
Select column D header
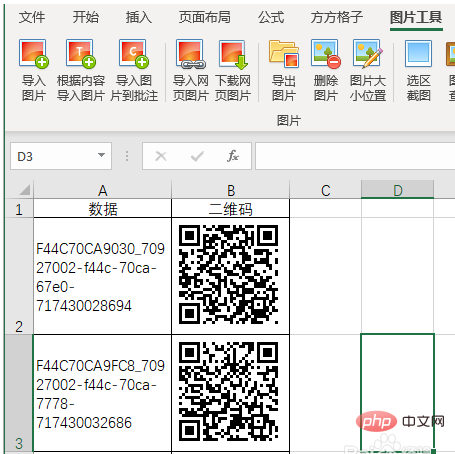coord(397,190)
